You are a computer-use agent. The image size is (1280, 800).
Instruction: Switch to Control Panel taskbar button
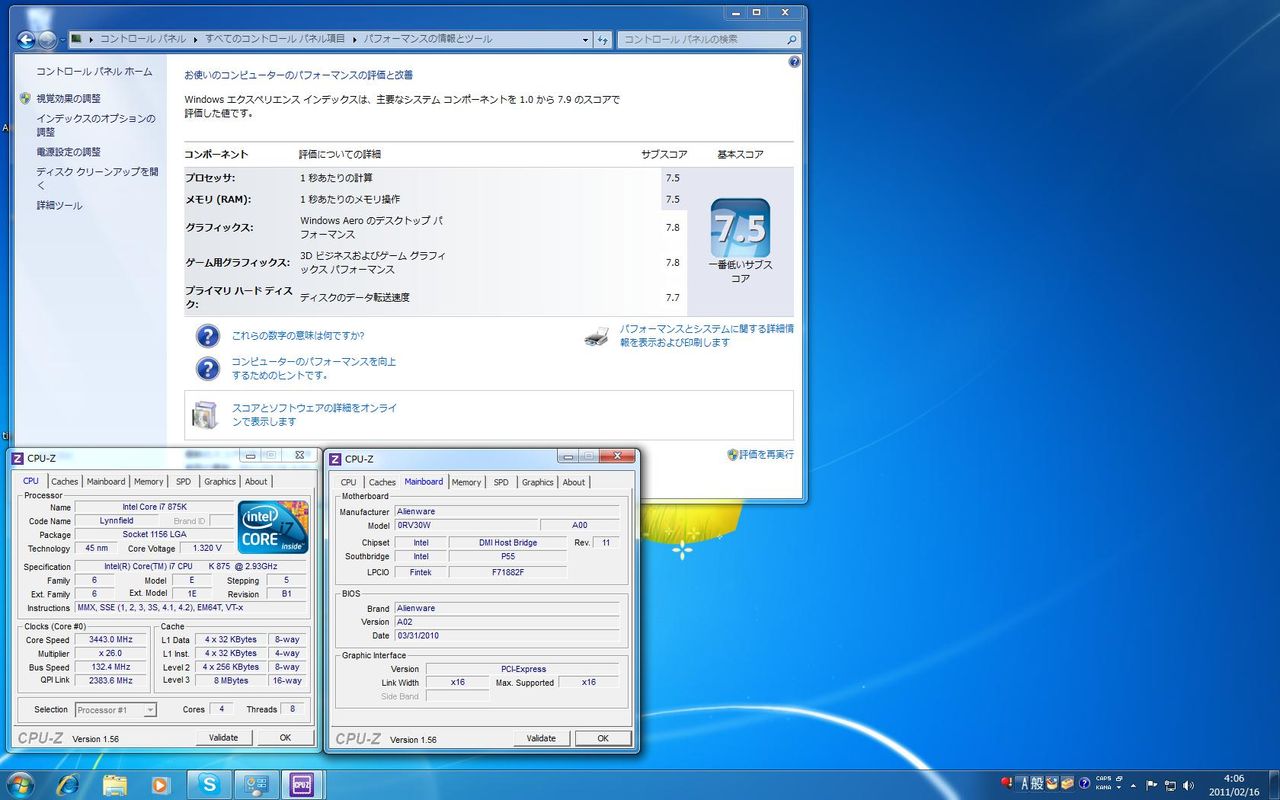[256, 785]
